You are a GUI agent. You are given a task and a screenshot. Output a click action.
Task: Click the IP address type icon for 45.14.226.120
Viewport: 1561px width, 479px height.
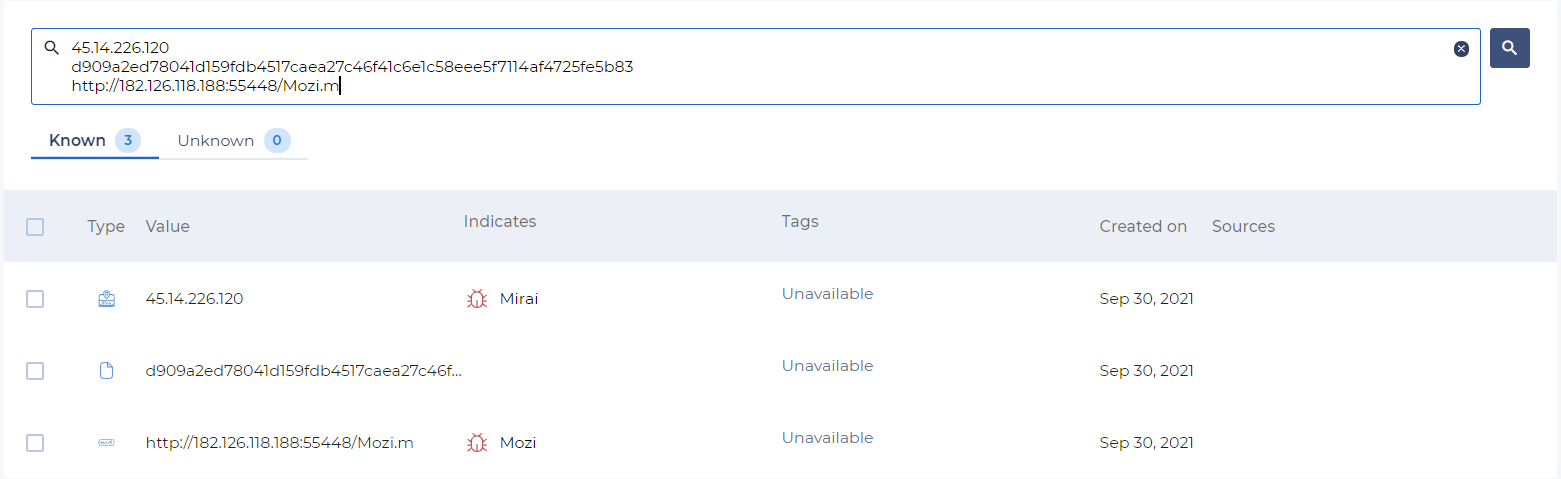click(106, 299)
